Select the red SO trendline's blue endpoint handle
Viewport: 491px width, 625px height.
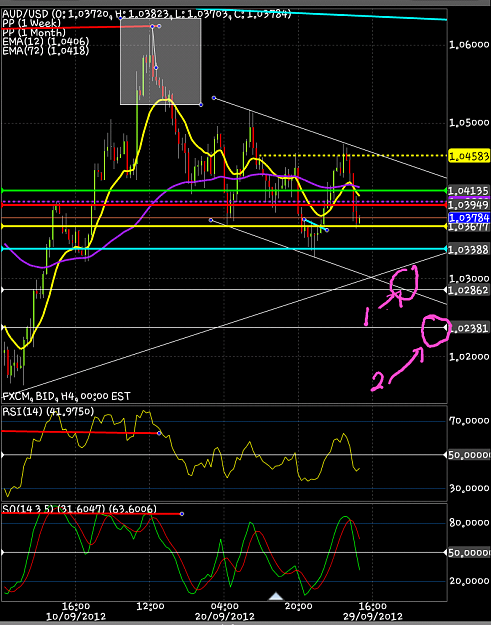[x=182, y=514]
